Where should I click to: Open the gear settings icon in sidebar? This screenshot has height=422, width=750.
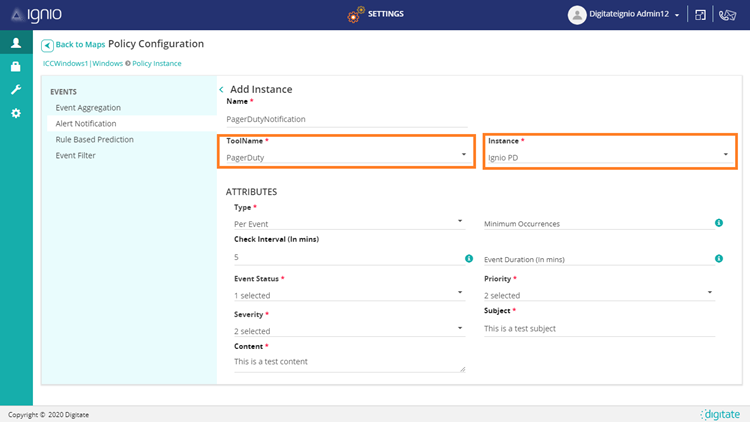point(15,113)
